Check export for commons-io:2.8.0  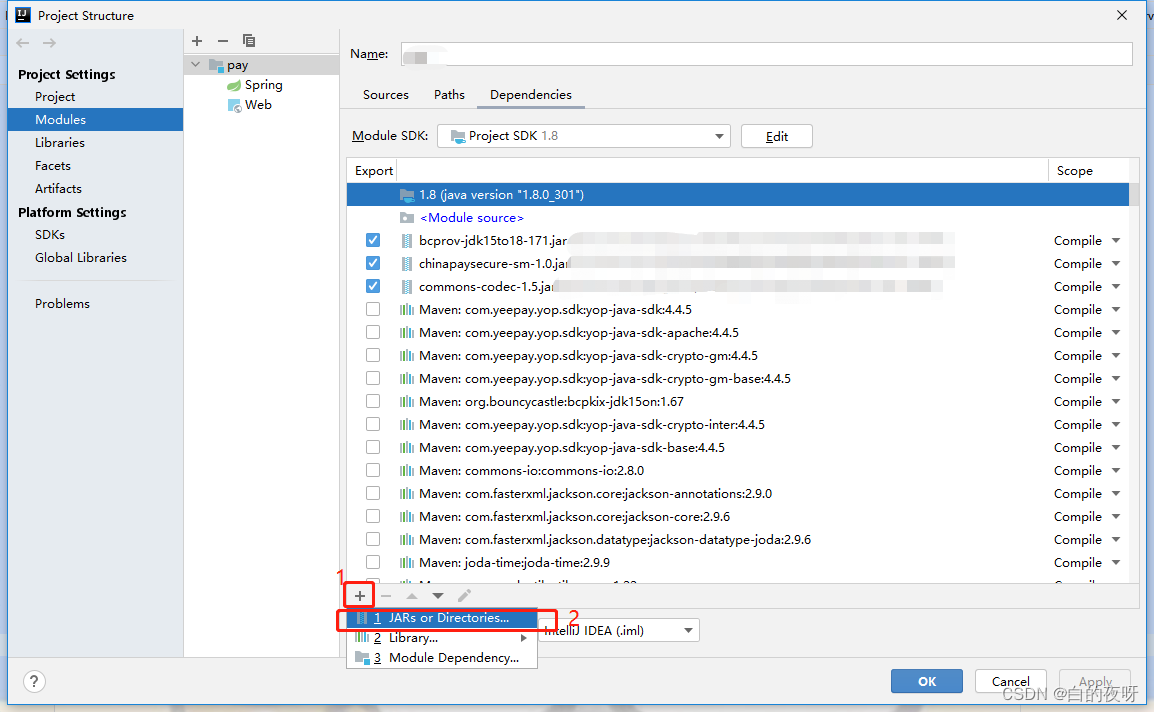point(373,470)
